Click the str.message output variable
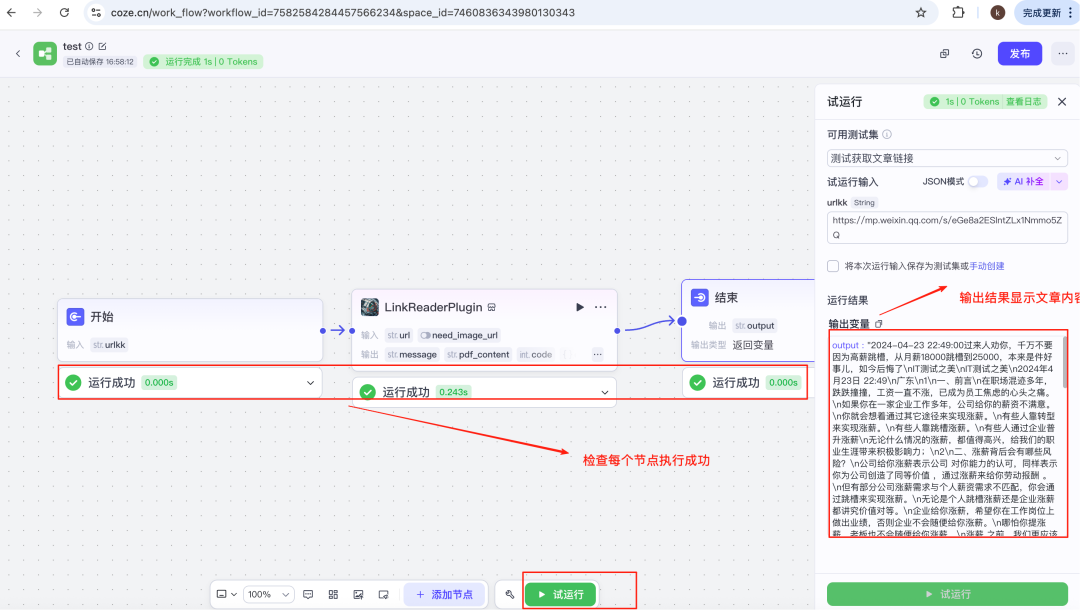1080x610 pixels. click(x=411, y=355)
